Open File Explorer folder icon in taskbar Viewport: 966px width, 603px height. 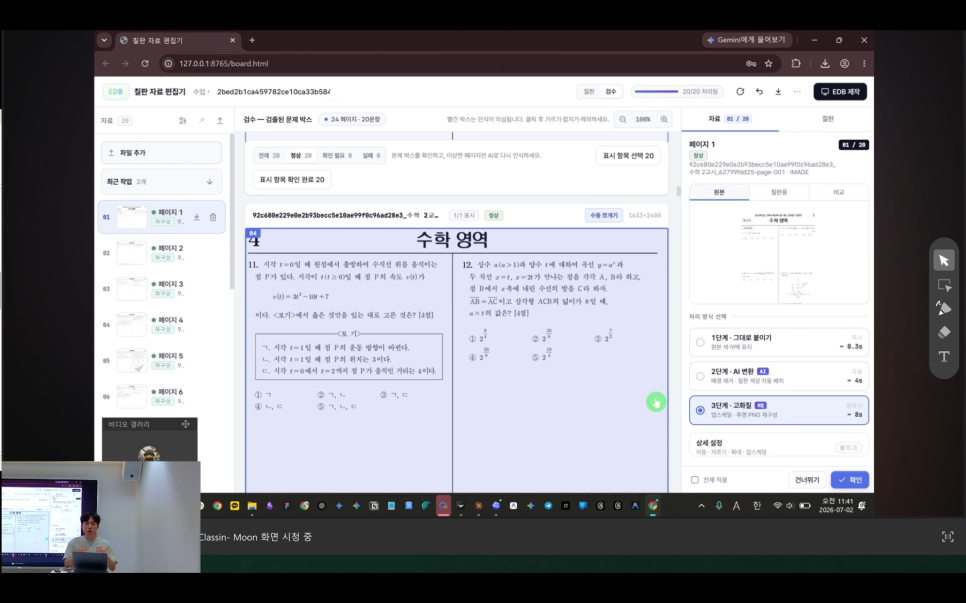252,506
